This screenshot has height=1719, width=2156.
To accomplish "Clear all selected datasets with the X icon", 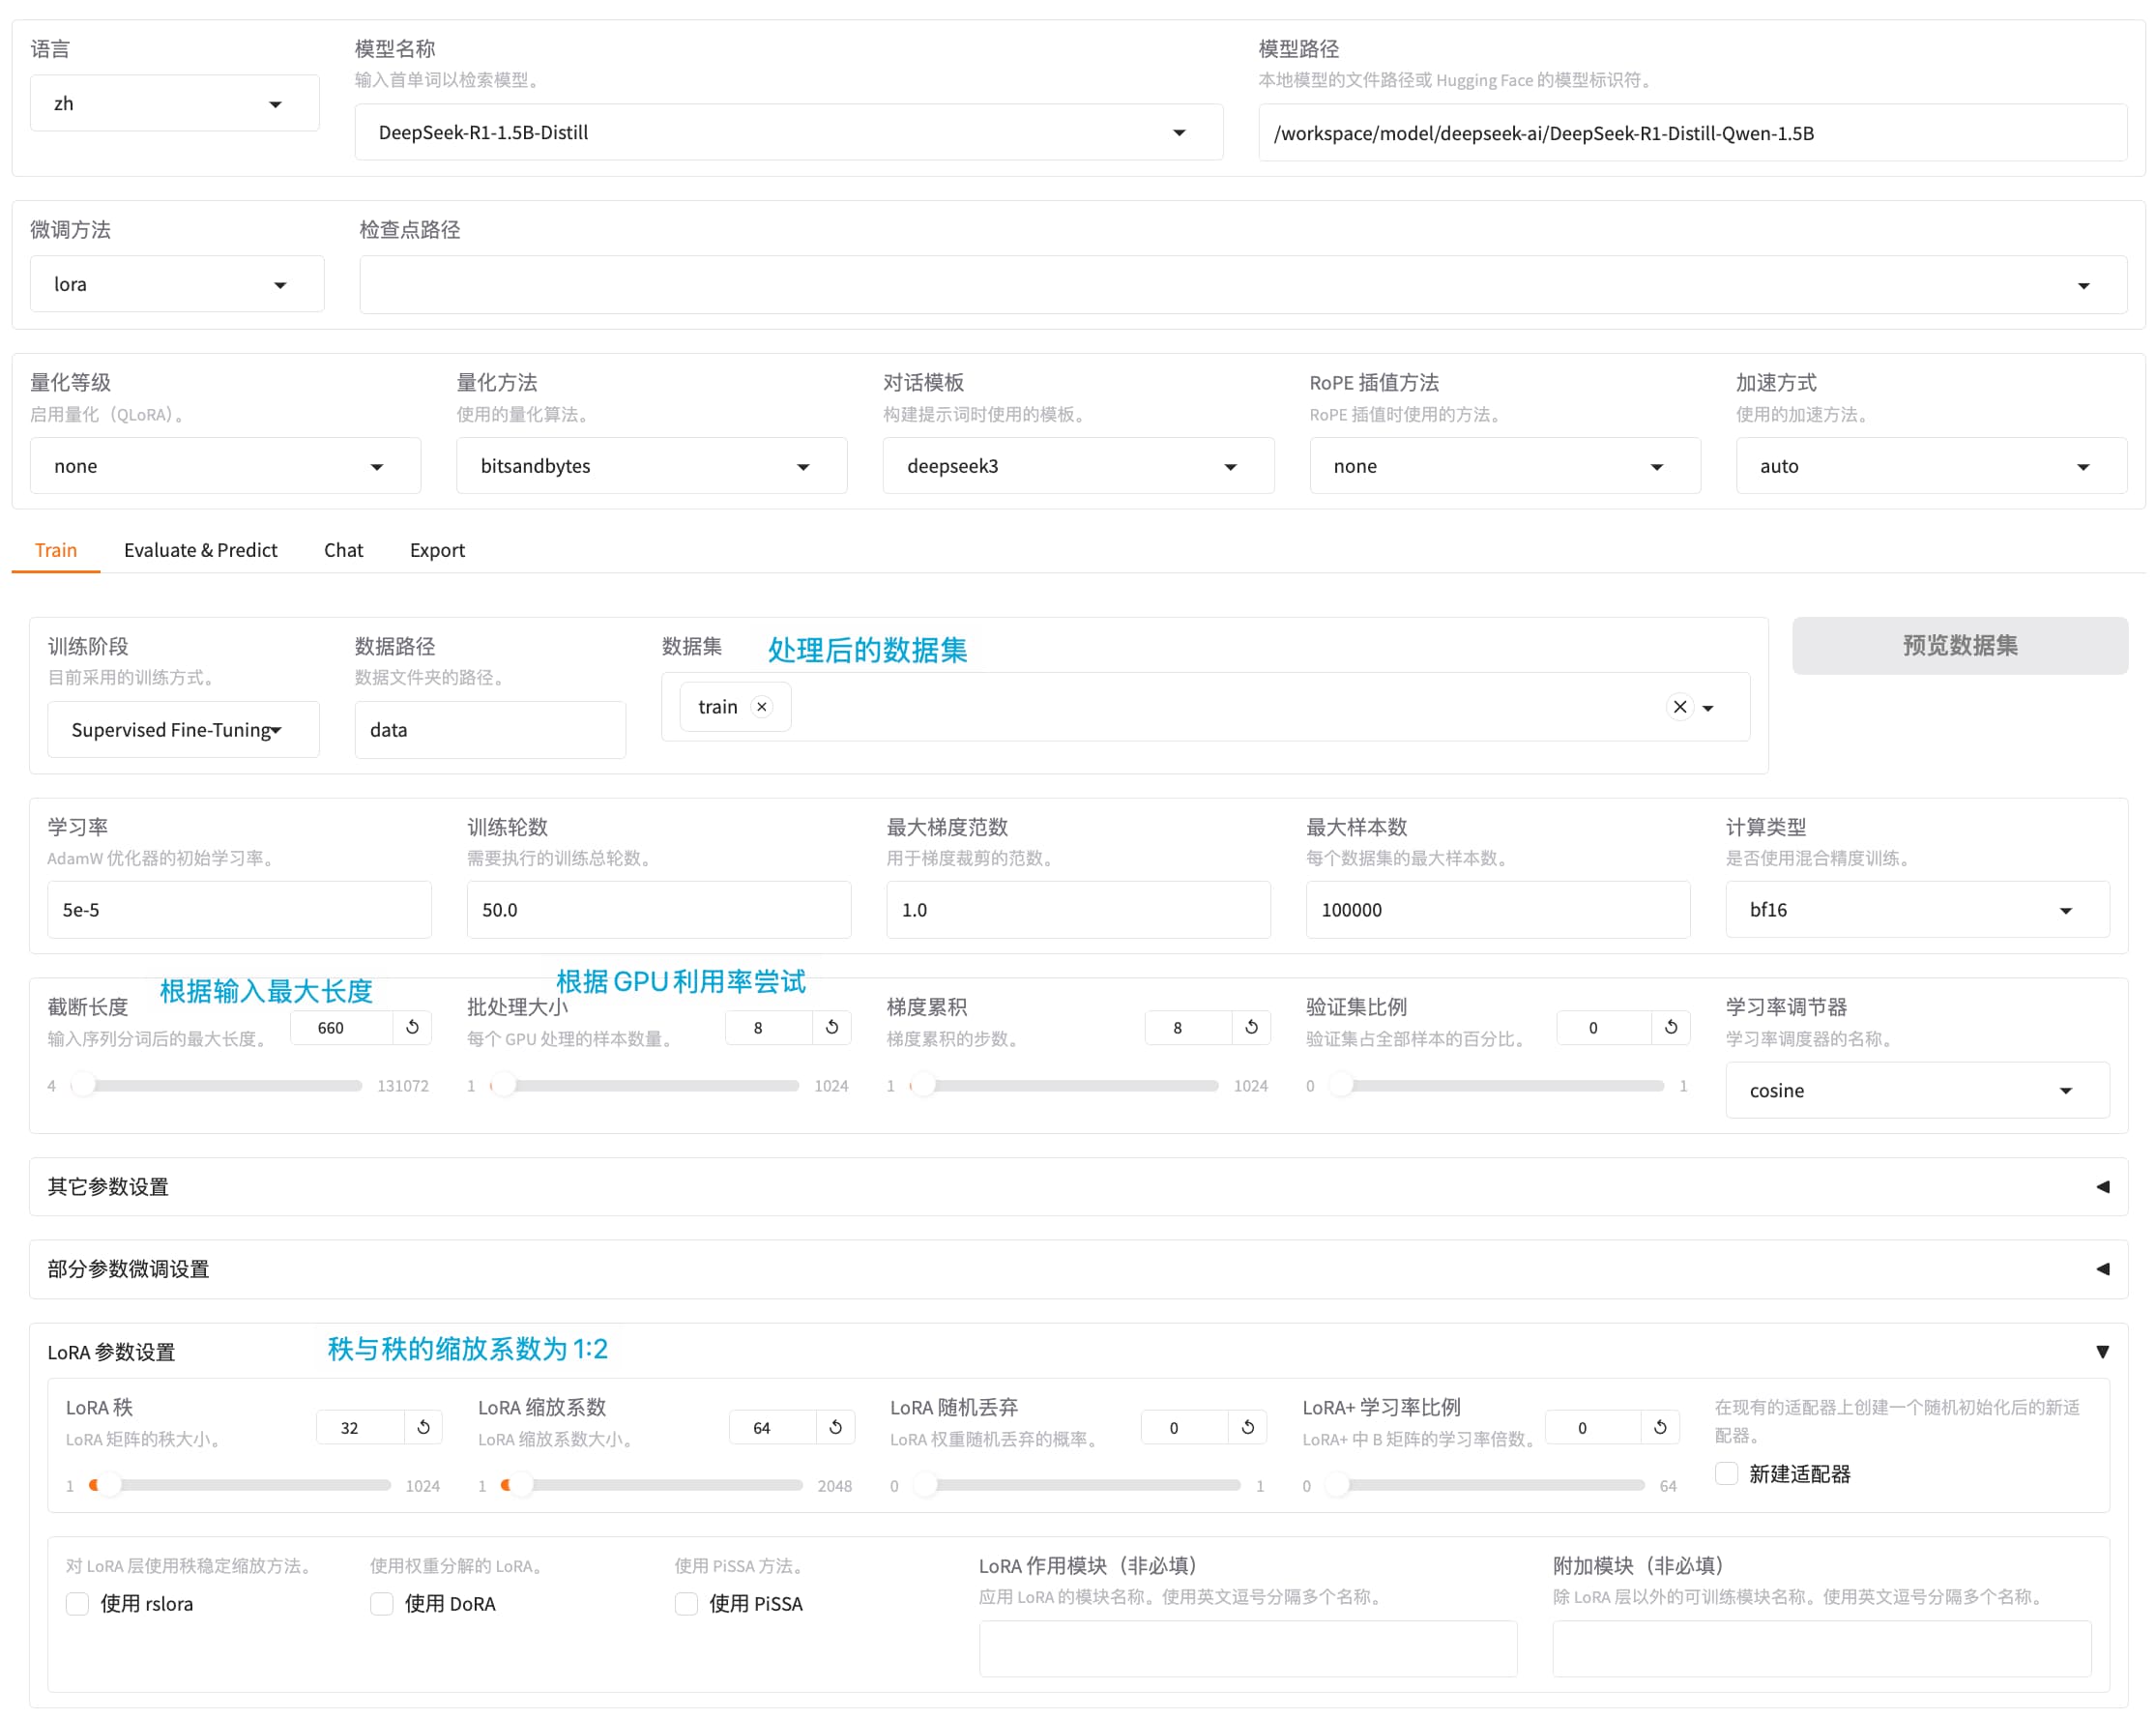I will 1680,707.
